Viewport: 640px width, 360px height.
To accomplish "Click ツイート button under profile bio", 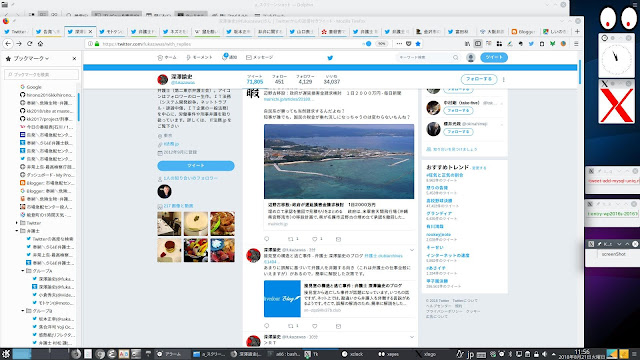I will 196,166.
